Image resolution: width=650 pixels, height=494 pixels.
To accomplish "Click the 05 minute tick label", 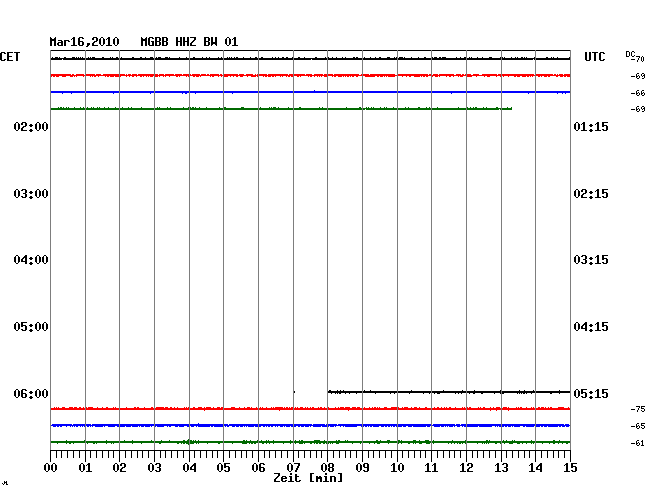I will pos(223,468).
